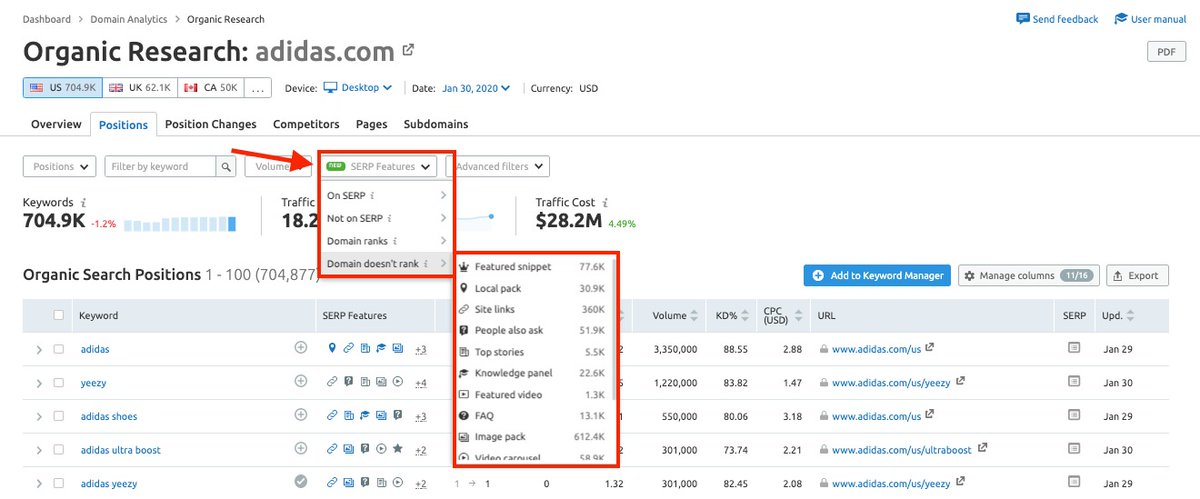Tick the select-all checkbox in table header
The height and width of the screenshot is (499, 1200).
(x=59, y=315)
